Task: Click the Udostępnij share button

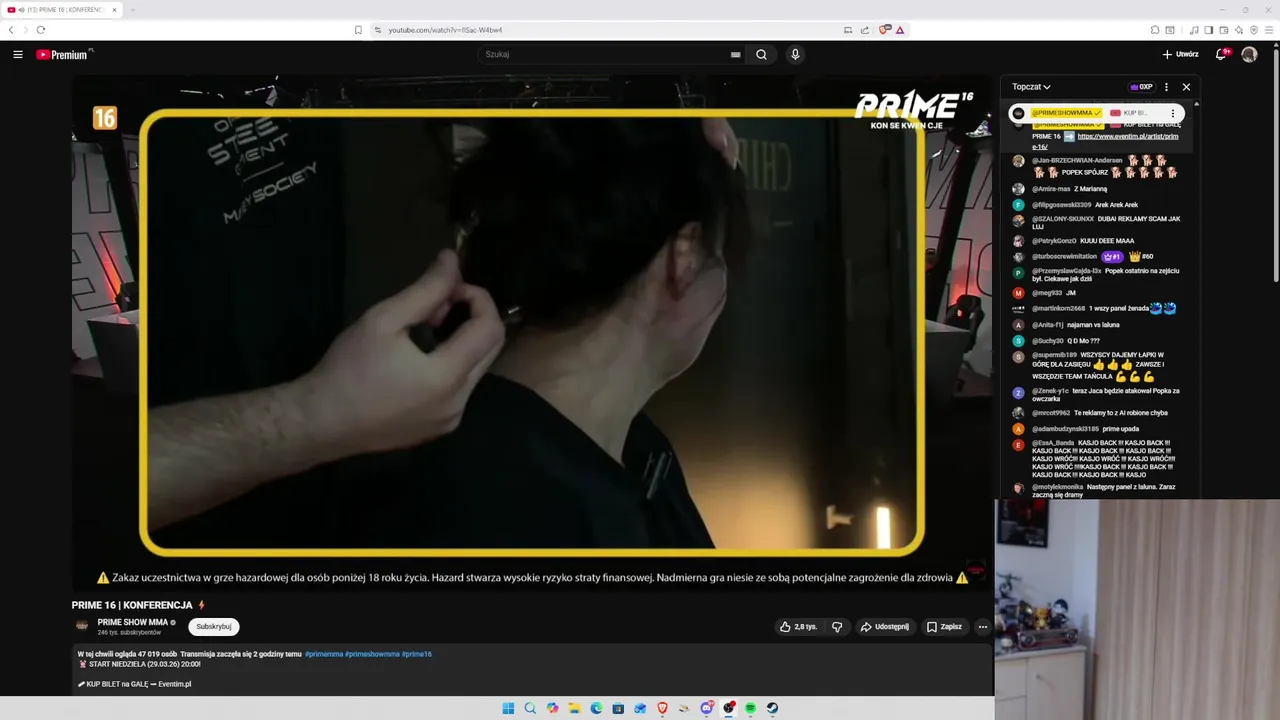Action: coord(884,627)
